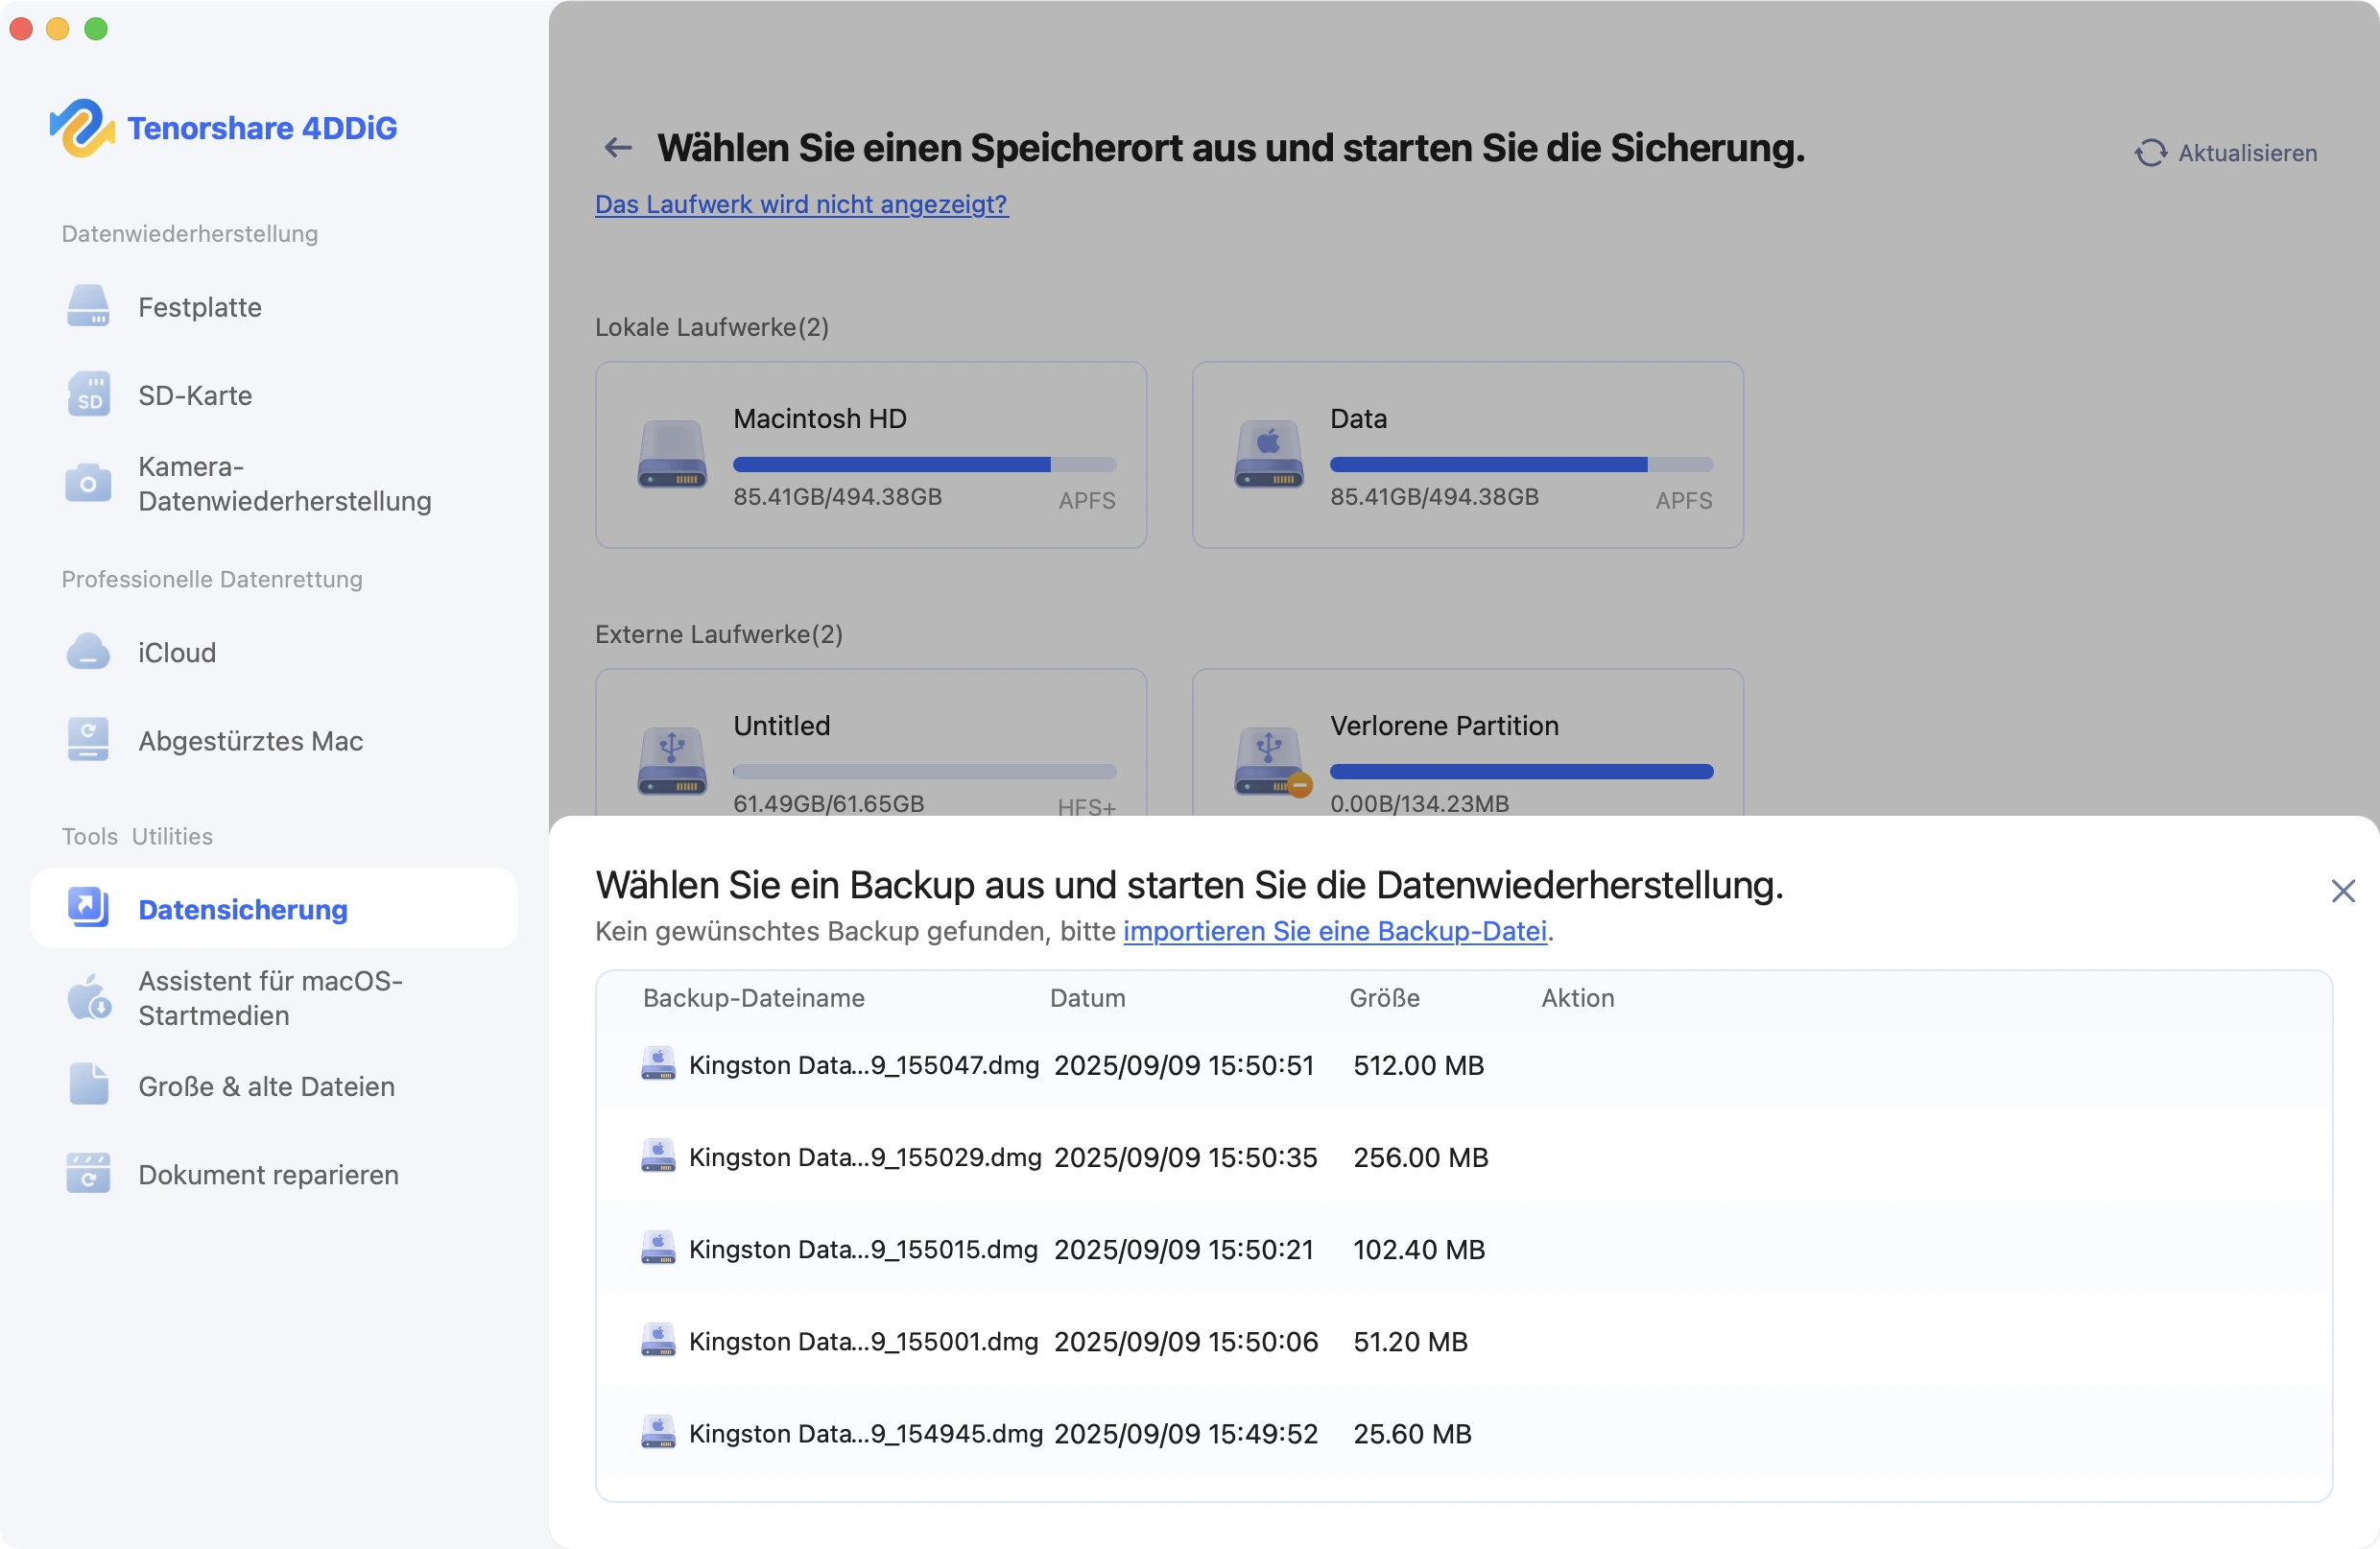This screenshot has height=1549, width=2380.
Task: Click size value '25.60 MB'
Action: (x=1411, y=1432)
